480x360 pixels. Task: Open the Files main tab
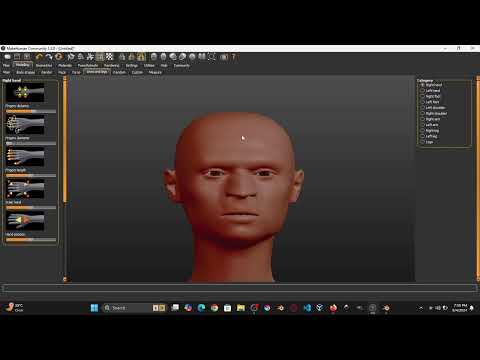[x=6, y=65]
